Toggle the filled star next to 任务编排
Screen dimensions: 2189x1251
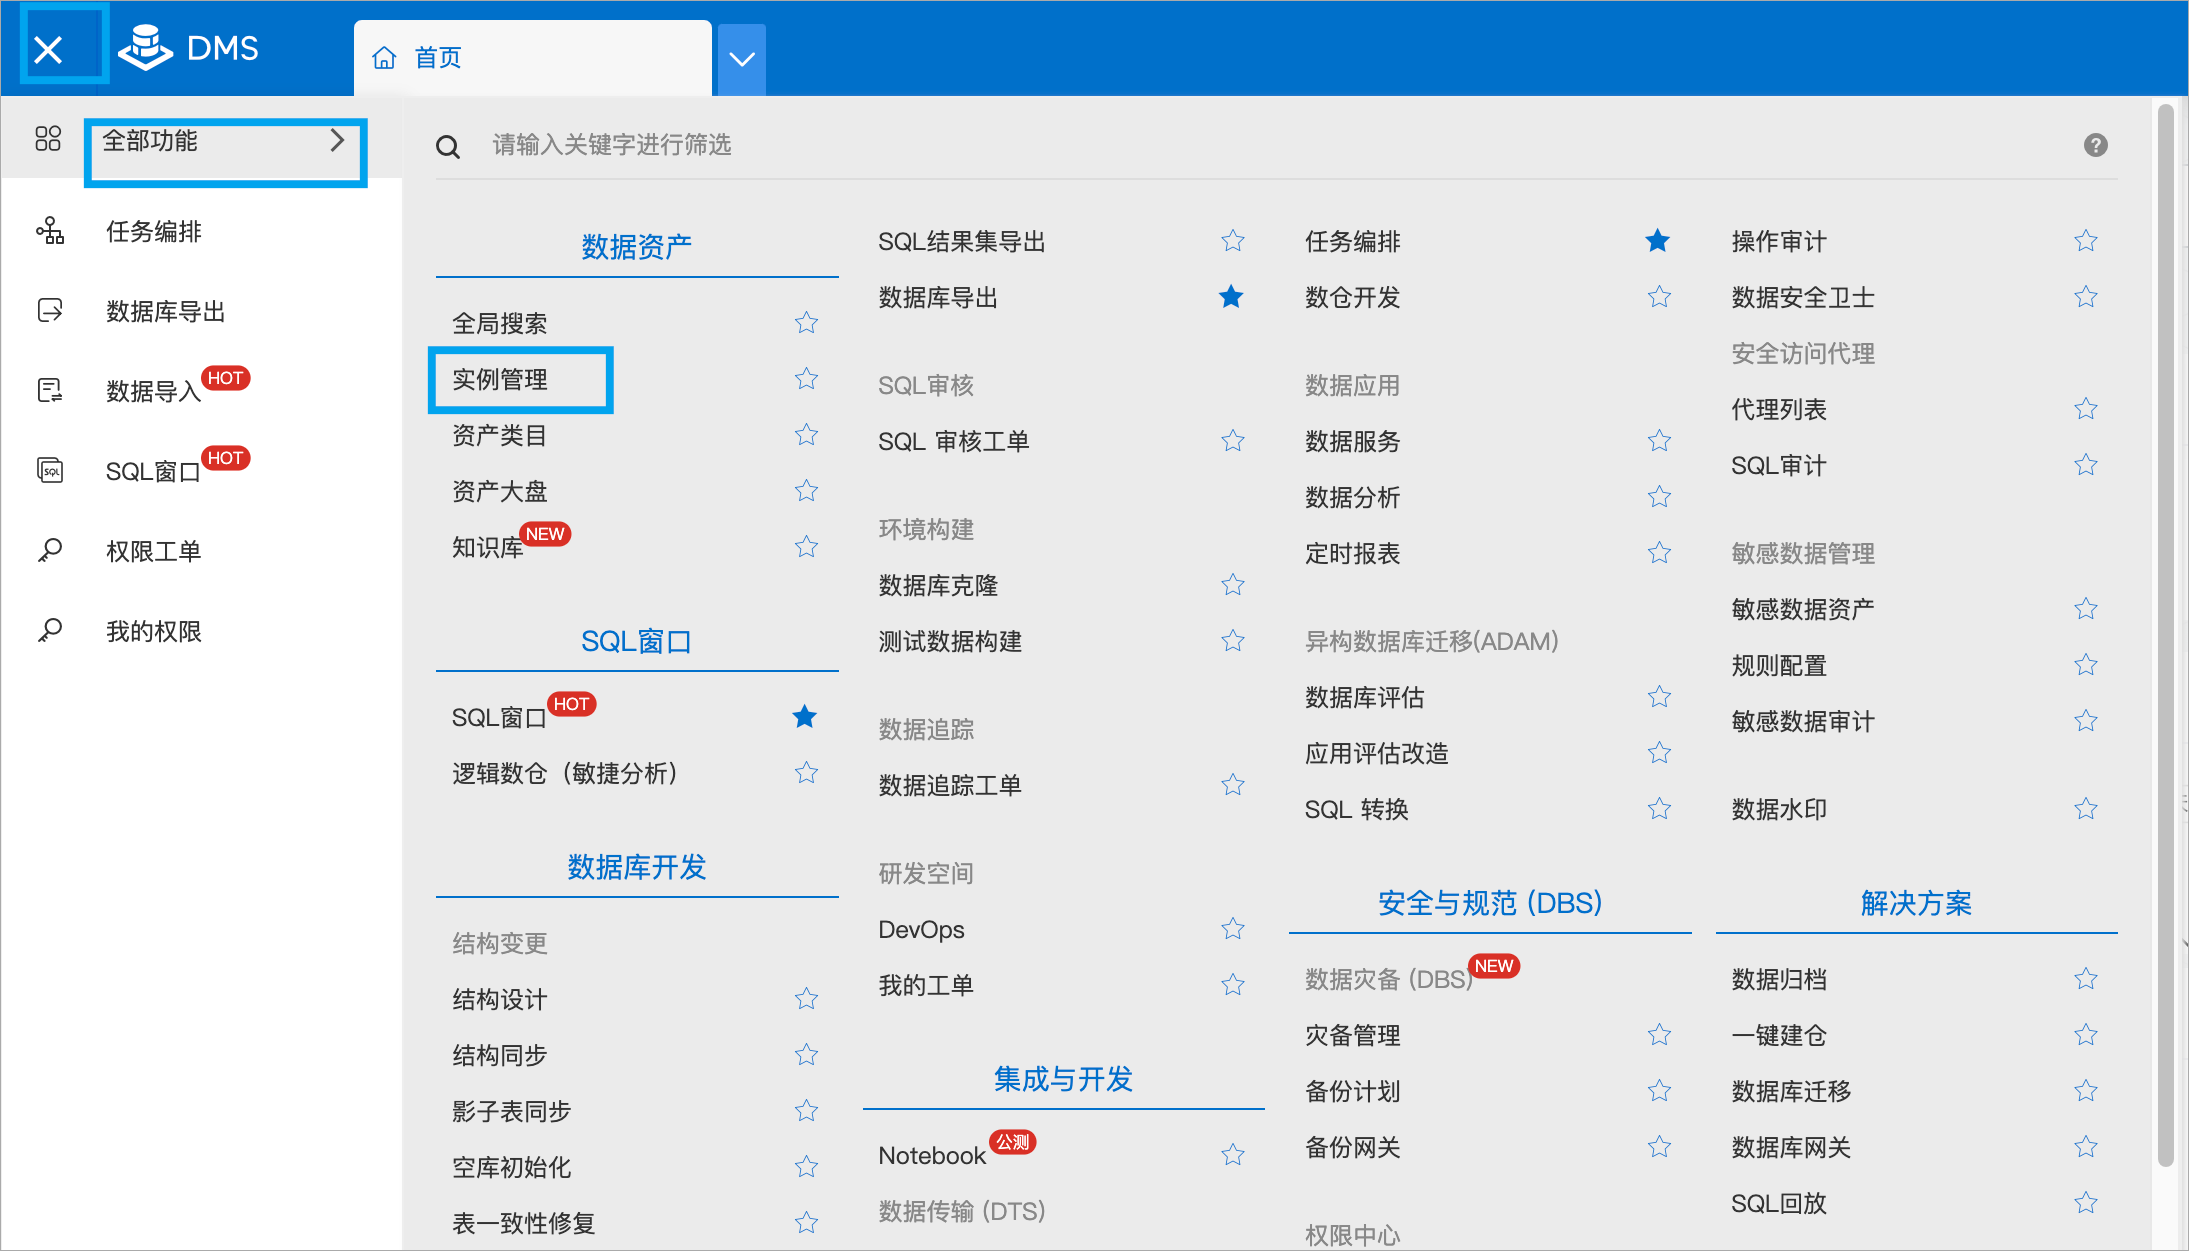point(1657,241)
